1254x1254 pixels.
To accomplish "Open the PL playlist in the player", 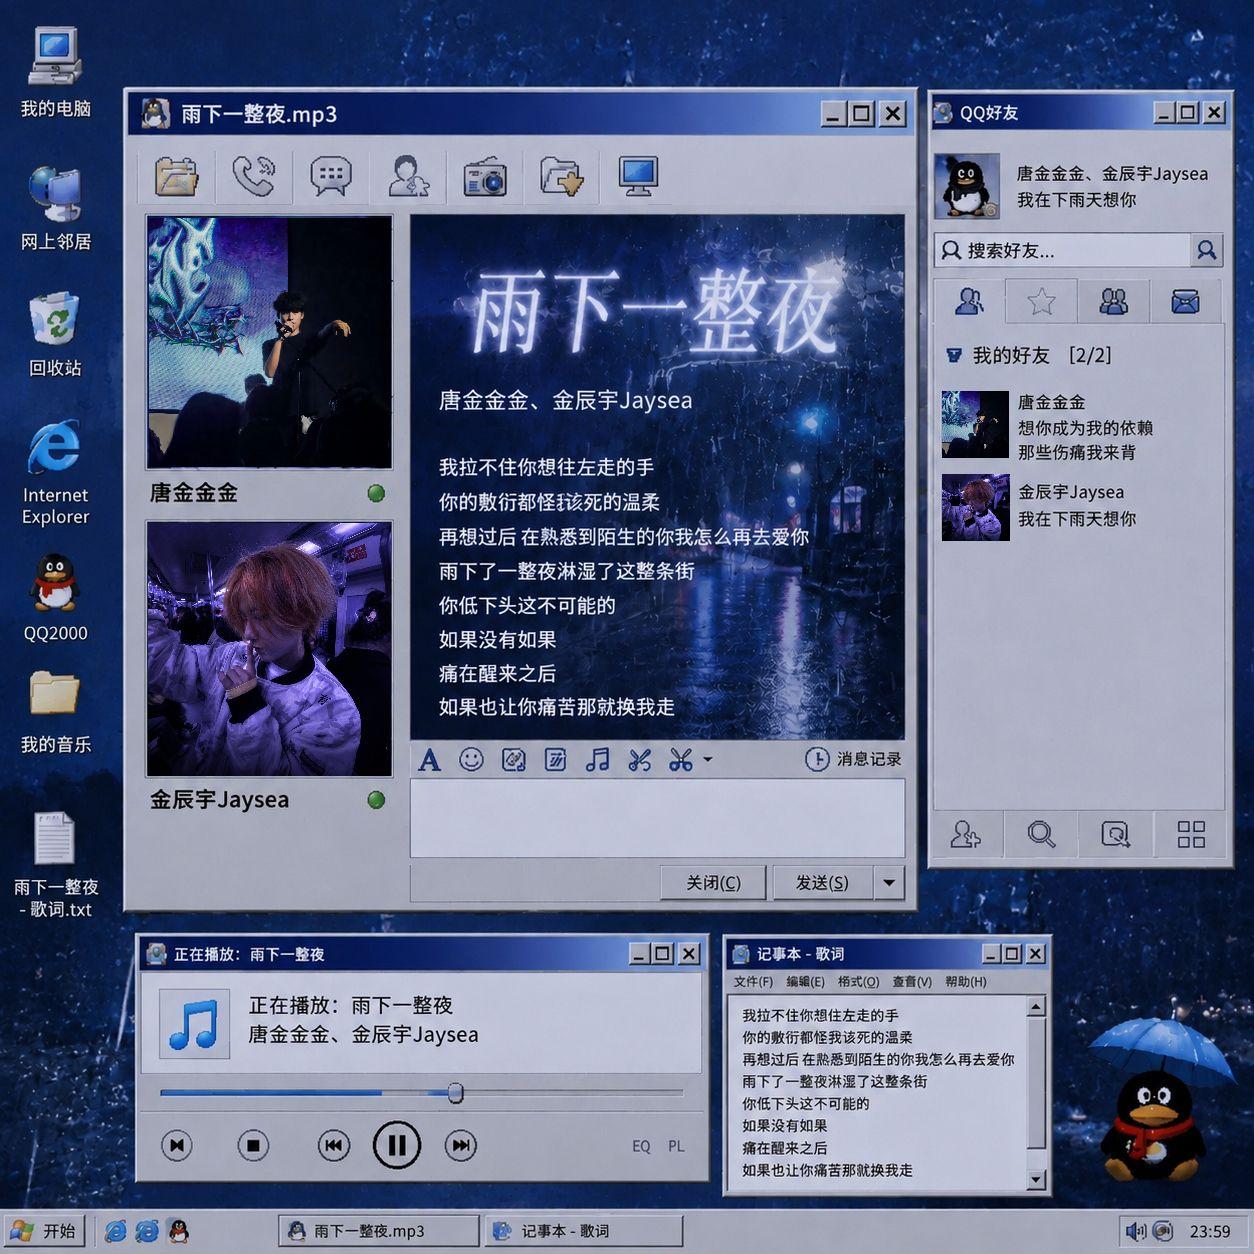I will tap(677, 1146).
